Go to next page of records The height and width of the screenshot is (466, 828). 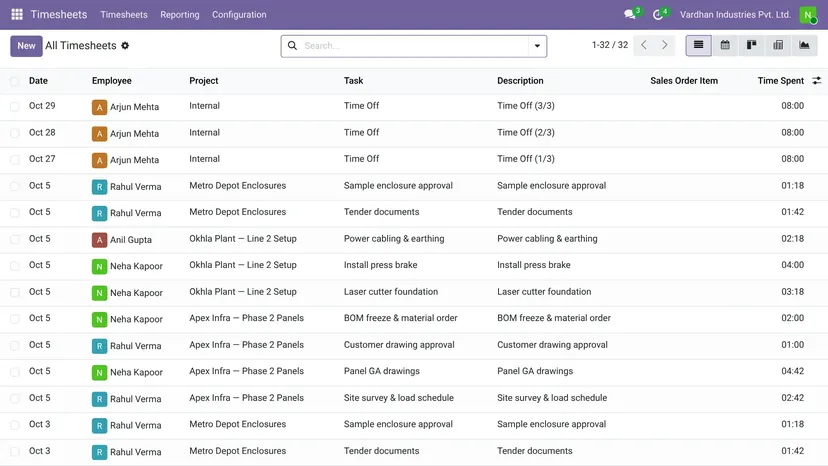(x=664, y=45)
